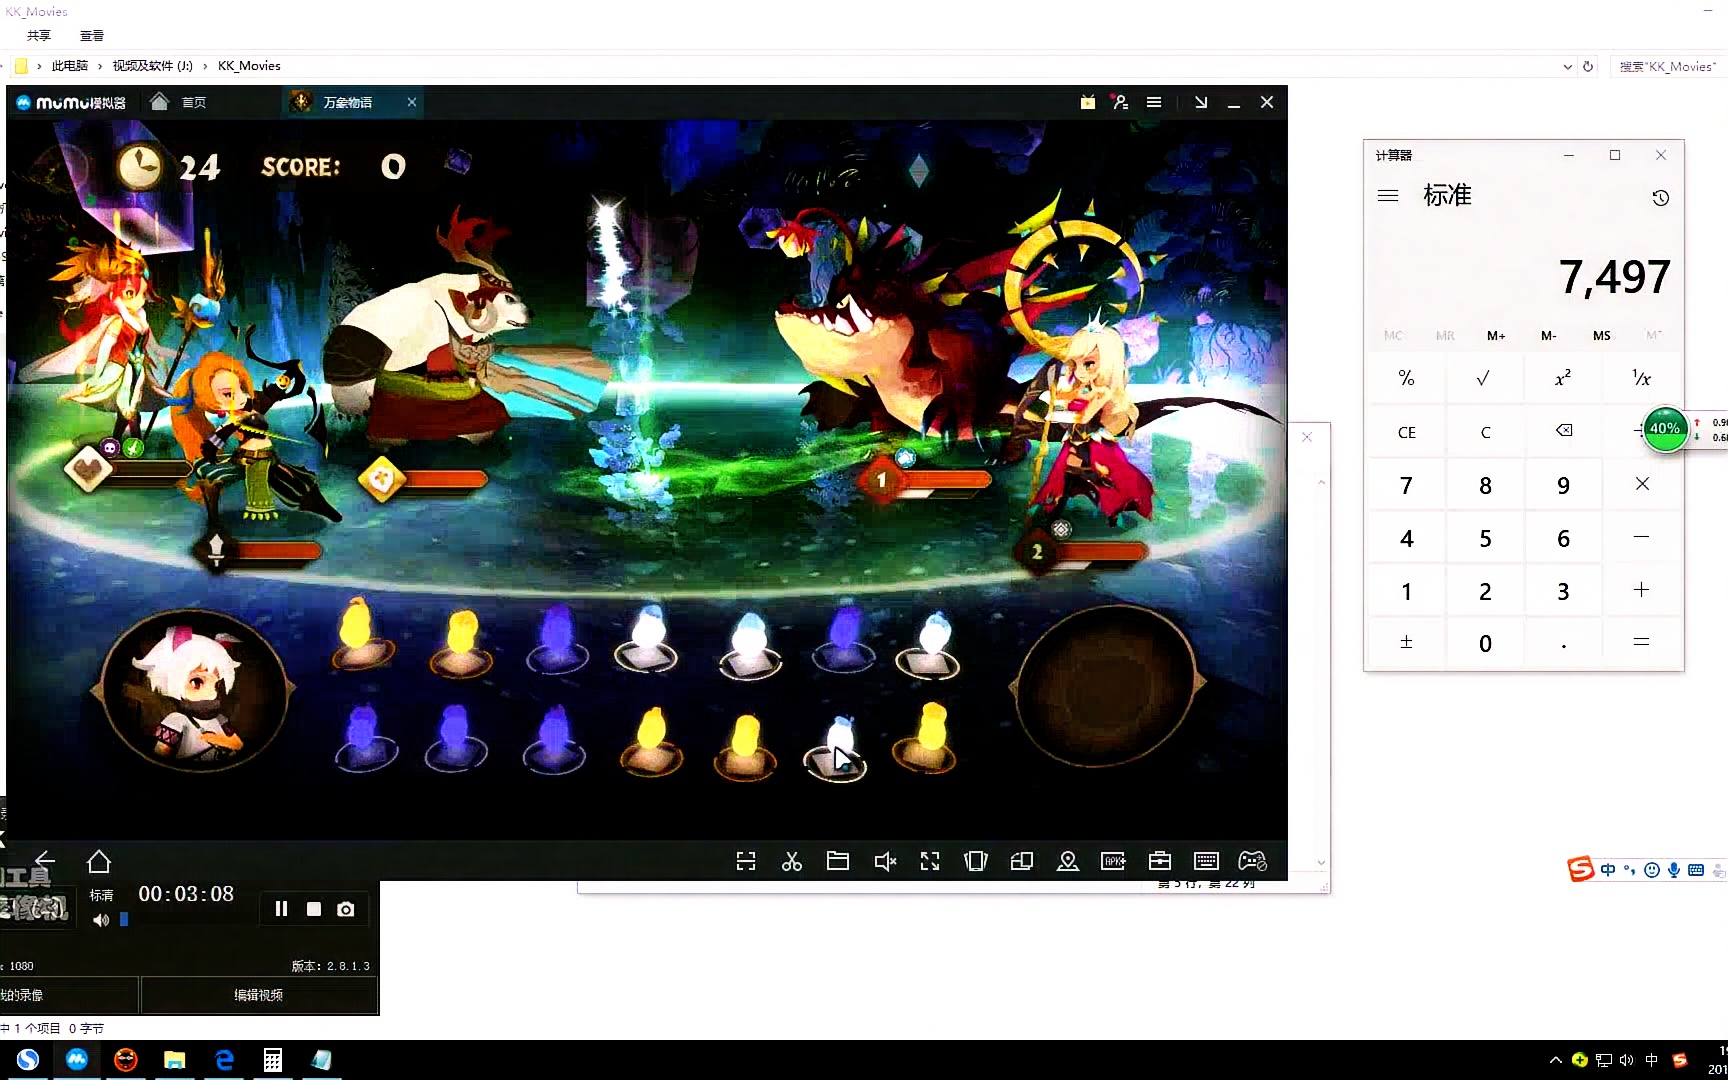This screenshot has width=1728, height=1080.
Task: Click digit 7 on the calculator
Action: [x=1406, y=485]
